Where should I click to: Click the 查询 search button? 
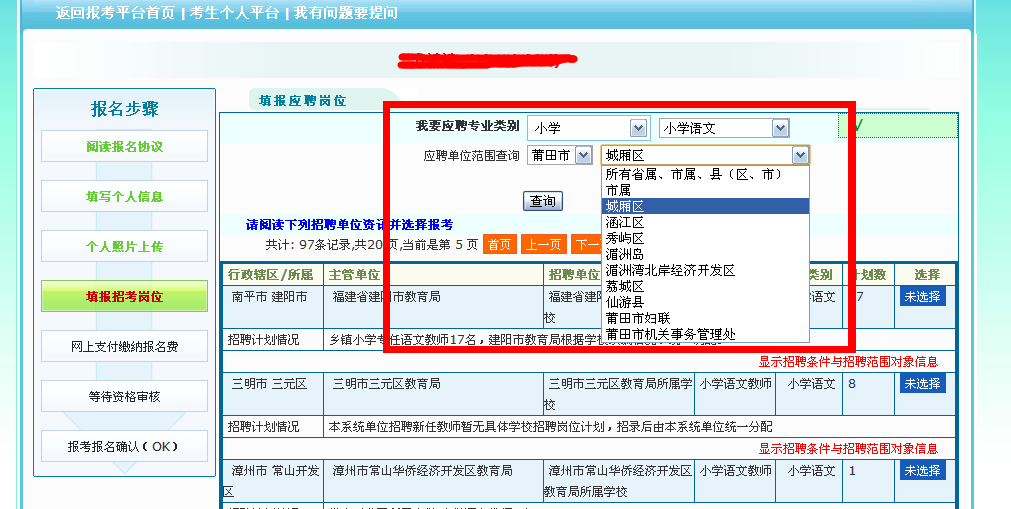pos(542,201)
